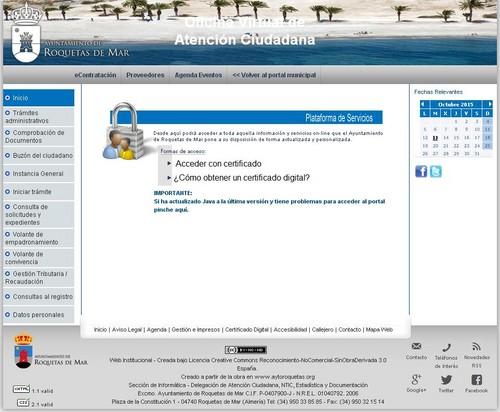Click the Fechas Relevantes heading
This screenshot has width=500, height=412.
438,92
